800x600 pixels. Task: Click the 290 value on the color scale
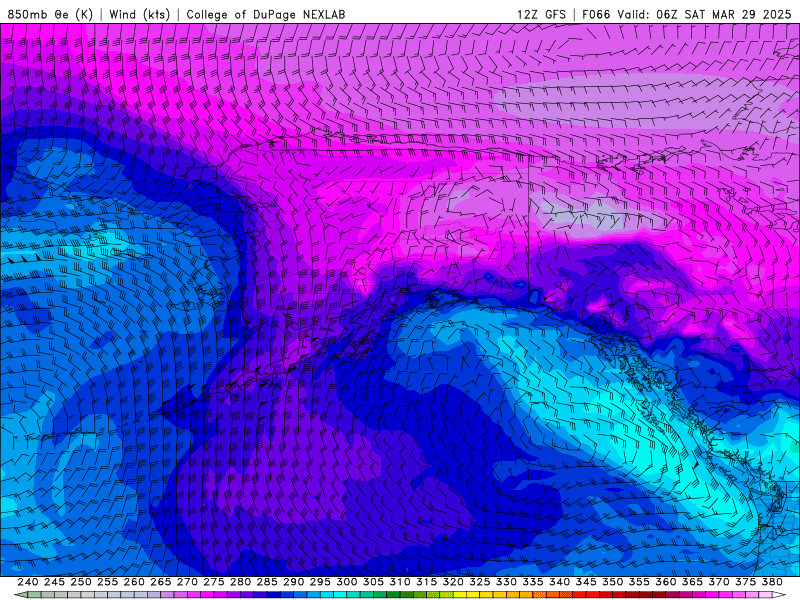click(x=293, y=582)
